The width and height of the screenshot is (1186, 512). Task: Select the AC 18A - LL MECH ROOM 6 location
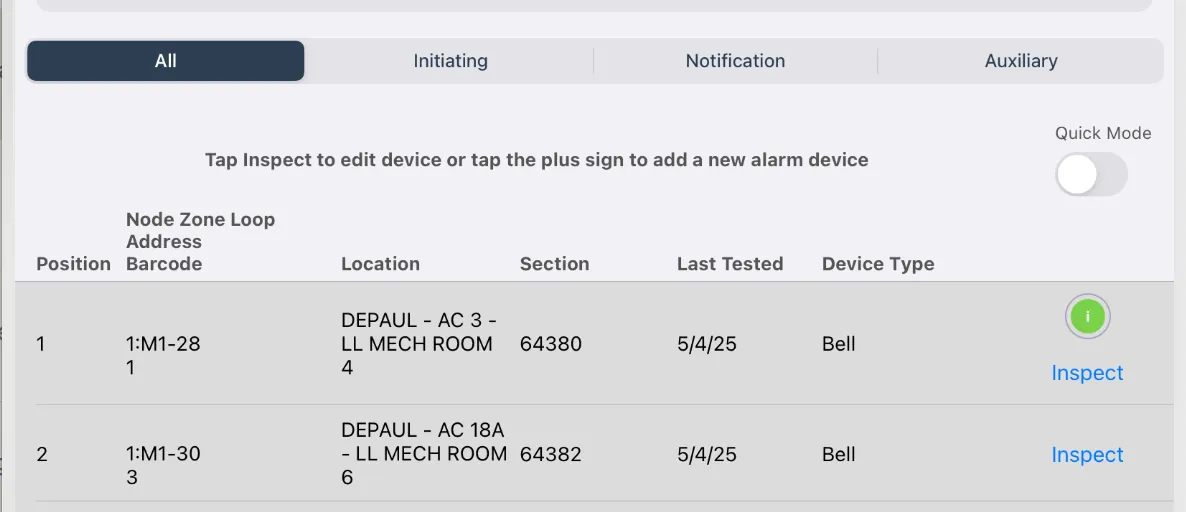click(423, 454)
